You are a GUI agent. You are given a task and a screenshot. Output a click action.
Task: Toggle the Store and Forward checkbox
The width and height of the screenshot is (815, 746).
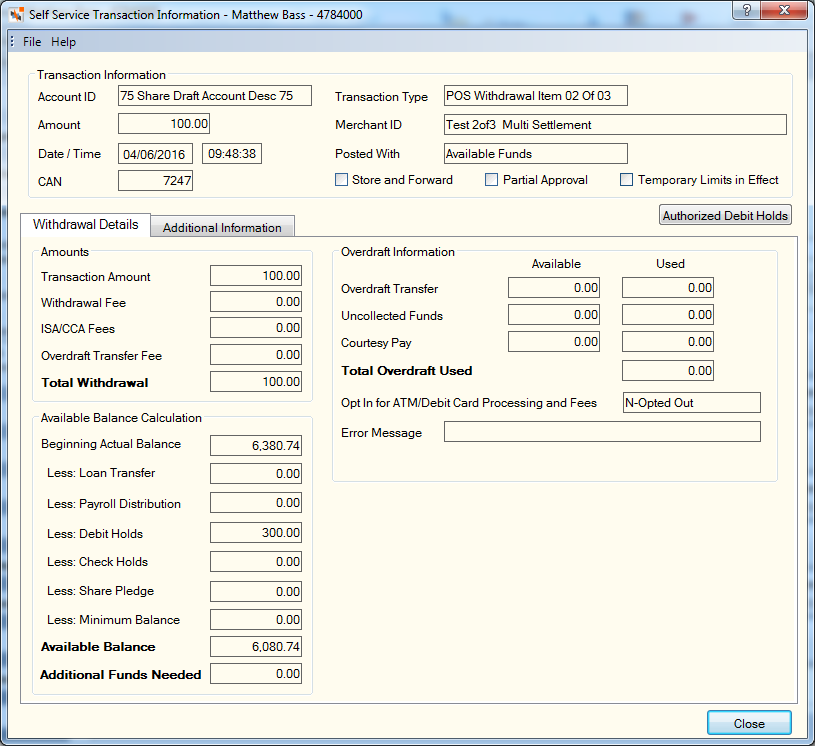(x=341, y=180)
